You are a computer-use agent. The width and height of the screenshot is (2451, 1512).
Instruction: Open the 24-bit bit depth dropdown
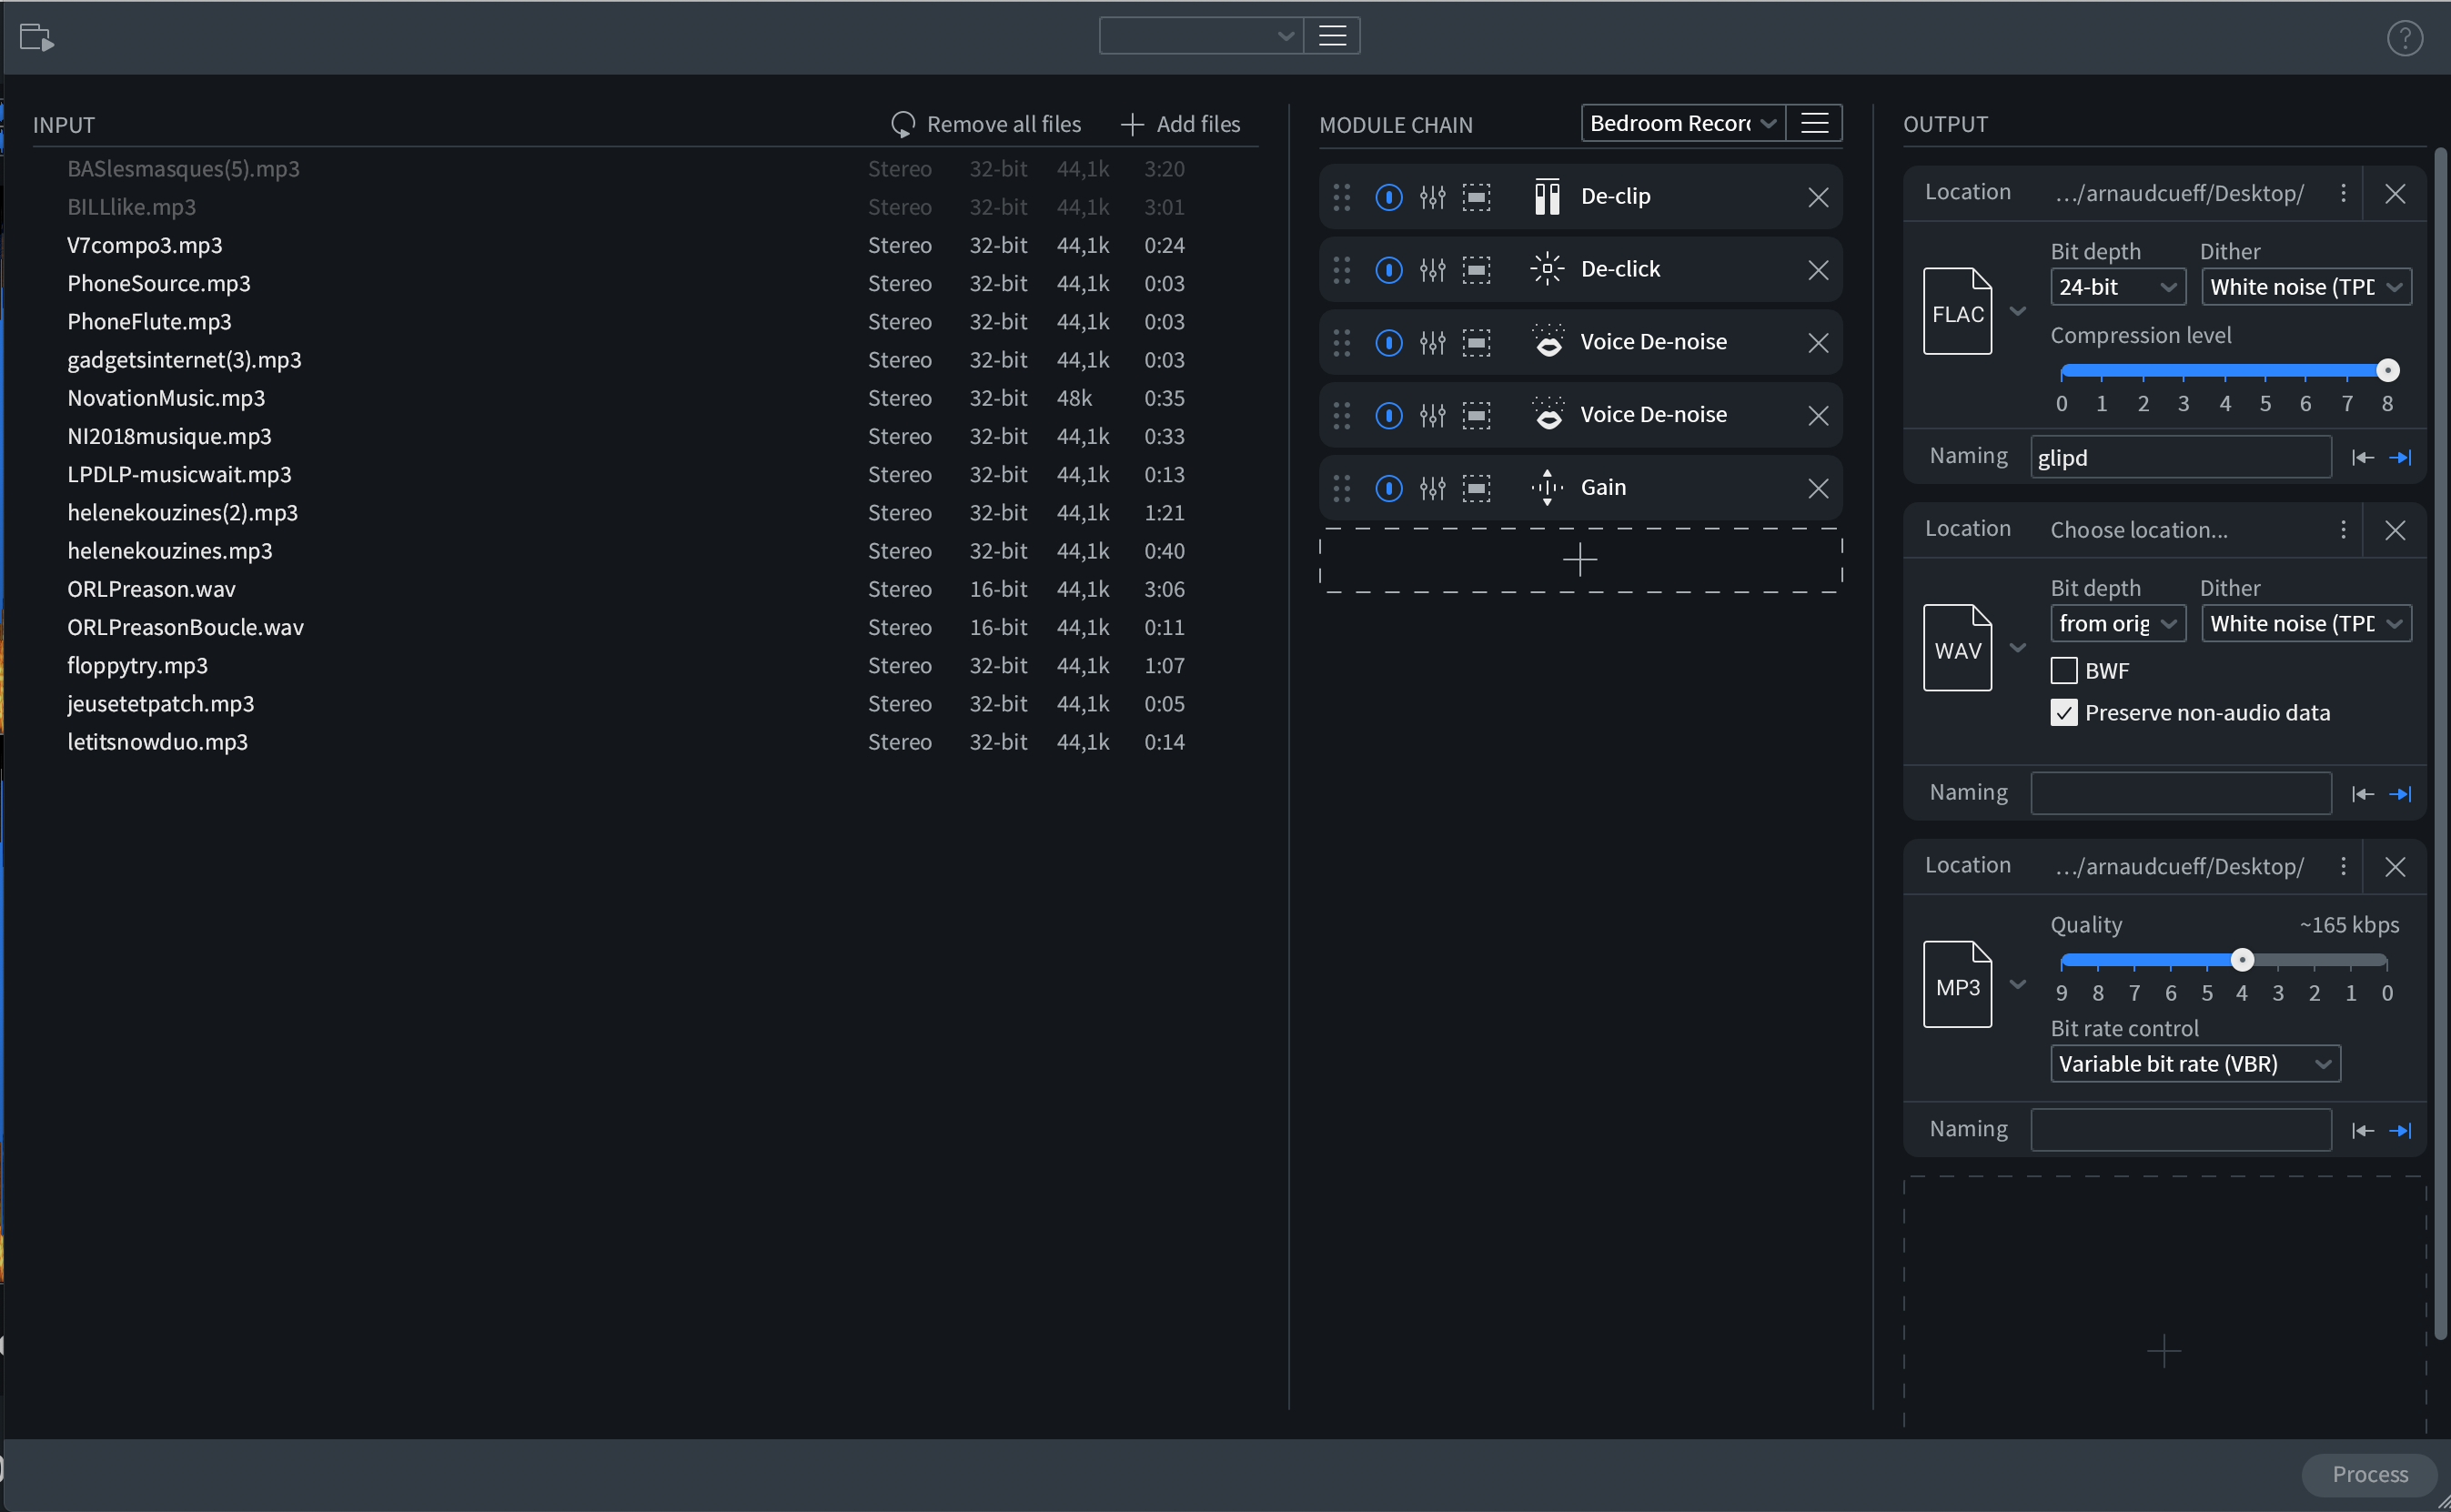coord(2117,286)
